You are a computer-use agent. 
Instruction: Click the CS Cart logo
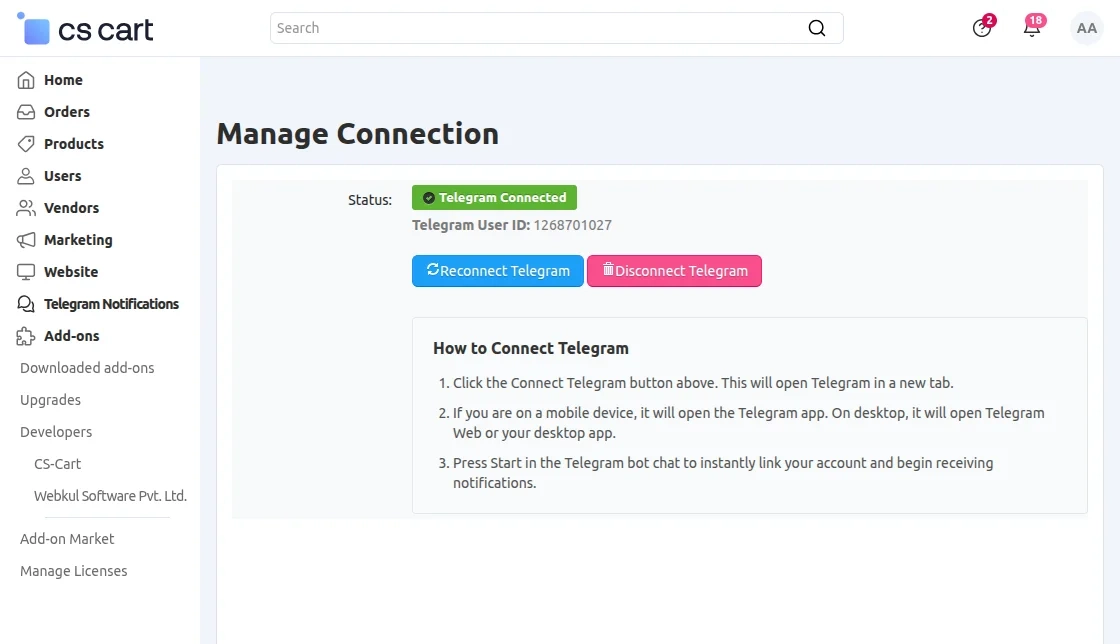coord(85,29)
